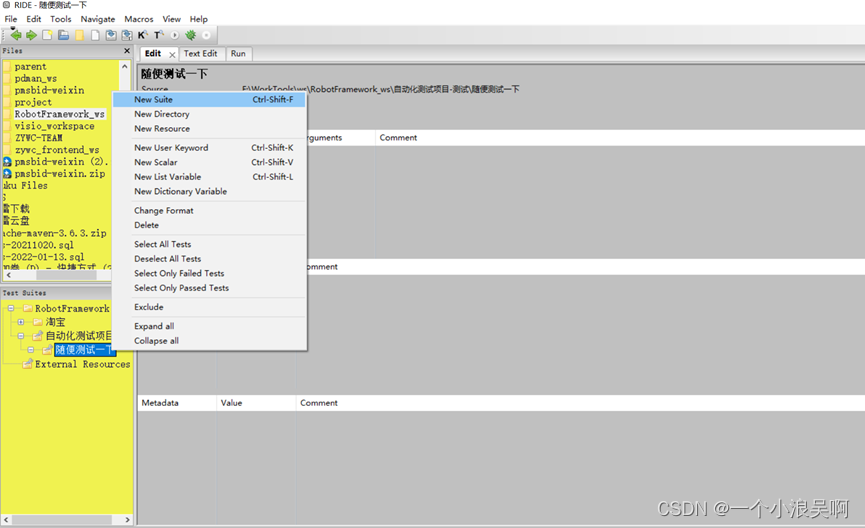This screenshot has height=528, width=865.
Task: Choose New List Variable menu entry
Action: (x=210, y=177)
